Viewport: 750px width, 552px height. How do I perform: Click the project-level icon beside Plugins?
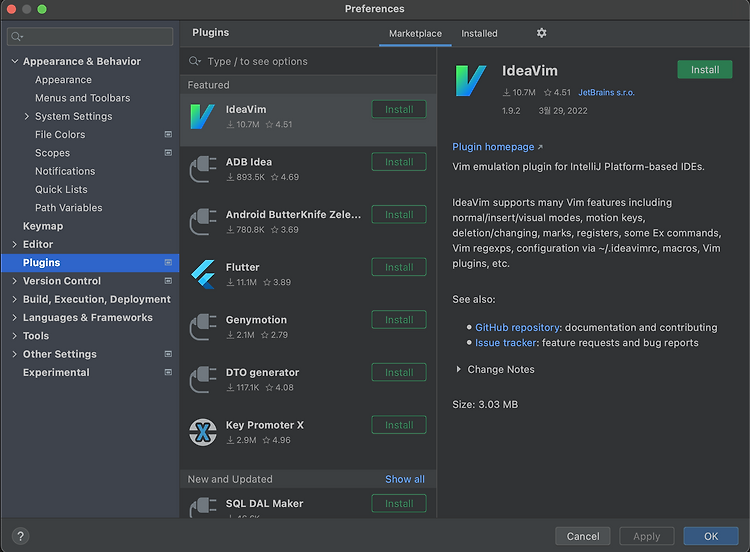click(x=168, y=262)
